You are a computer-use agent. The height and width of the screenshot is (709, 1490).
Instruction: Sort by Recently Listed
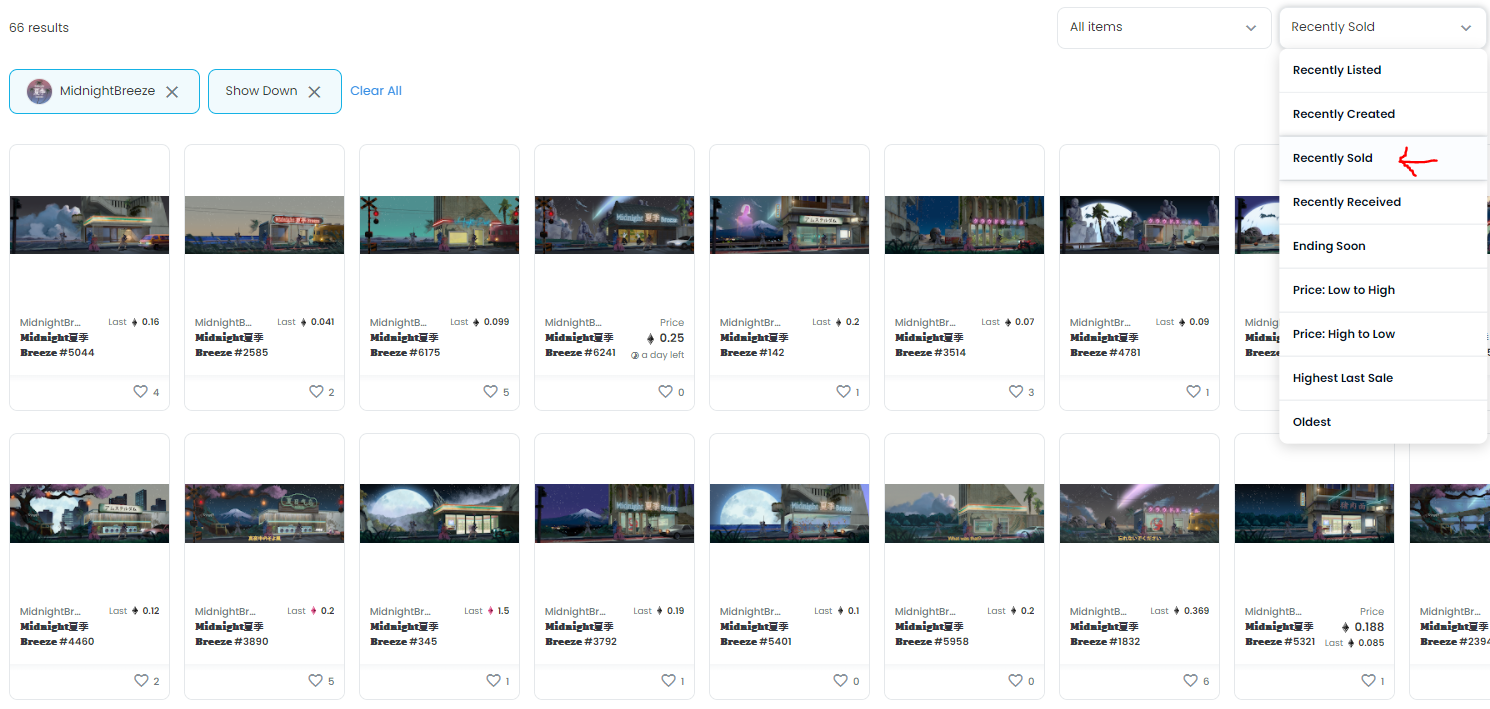(x=1383, y=71)
